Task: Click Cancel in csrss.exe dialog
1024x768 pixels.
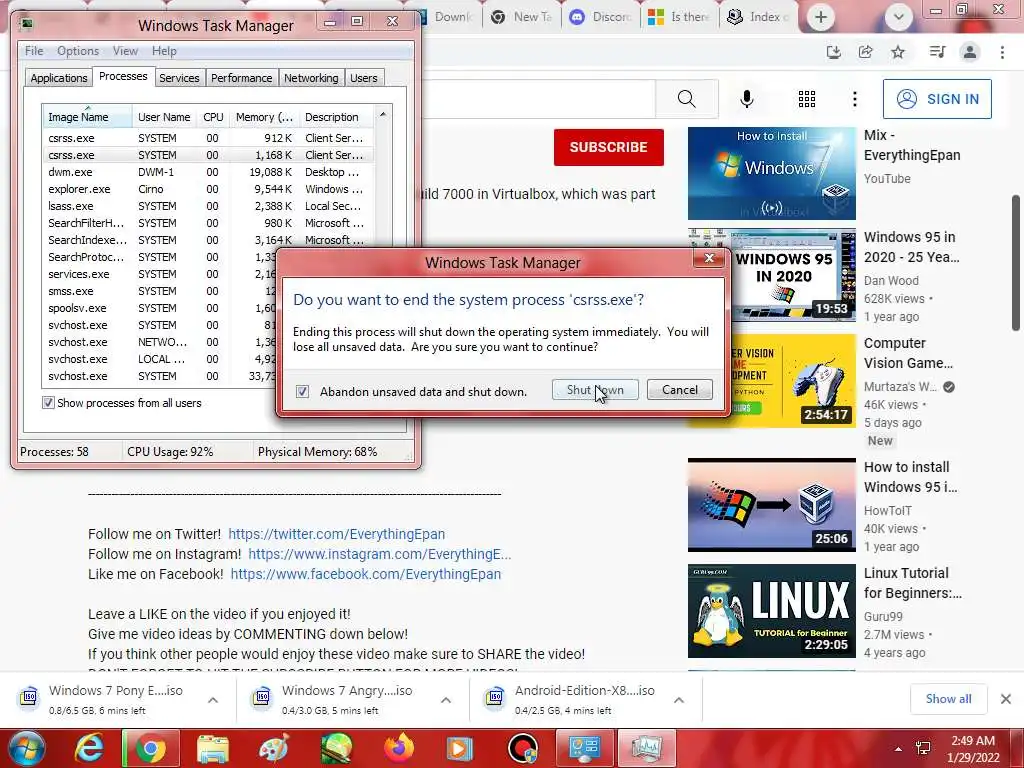Action: [680, 390]
